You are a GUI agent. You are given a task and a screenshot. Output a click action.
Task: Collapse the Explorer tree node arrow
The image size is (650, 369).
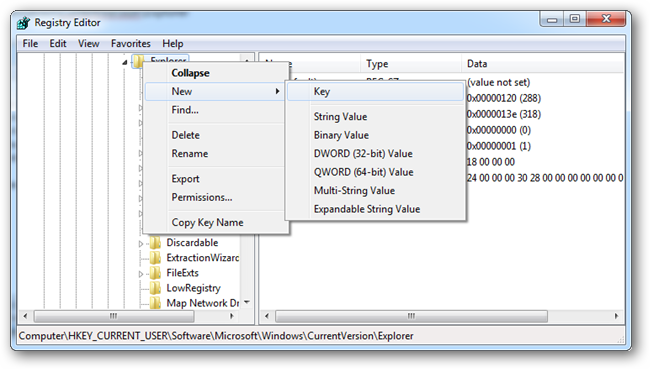click(x=125, y=62)
